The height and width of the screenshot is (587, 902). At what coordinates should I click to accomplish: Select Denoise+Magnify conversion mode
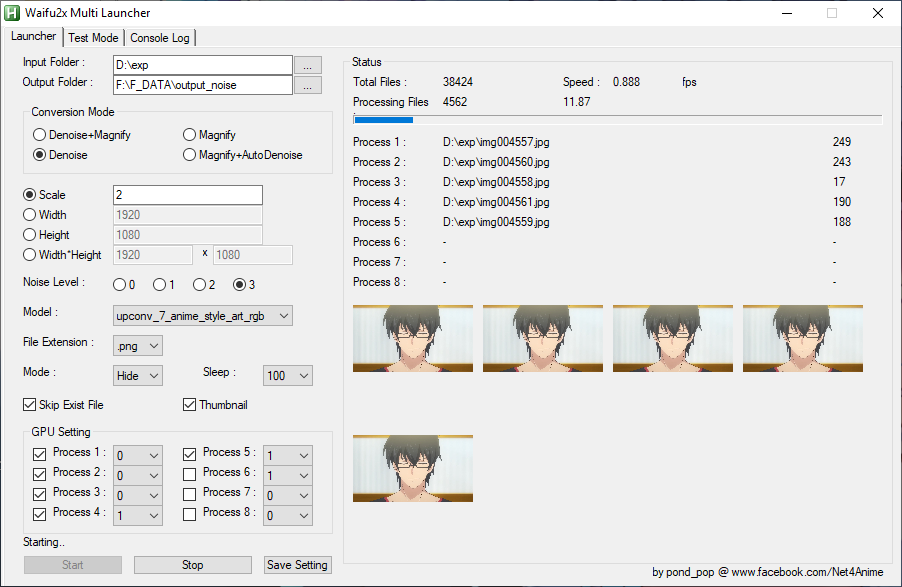[x=40, y=135]
